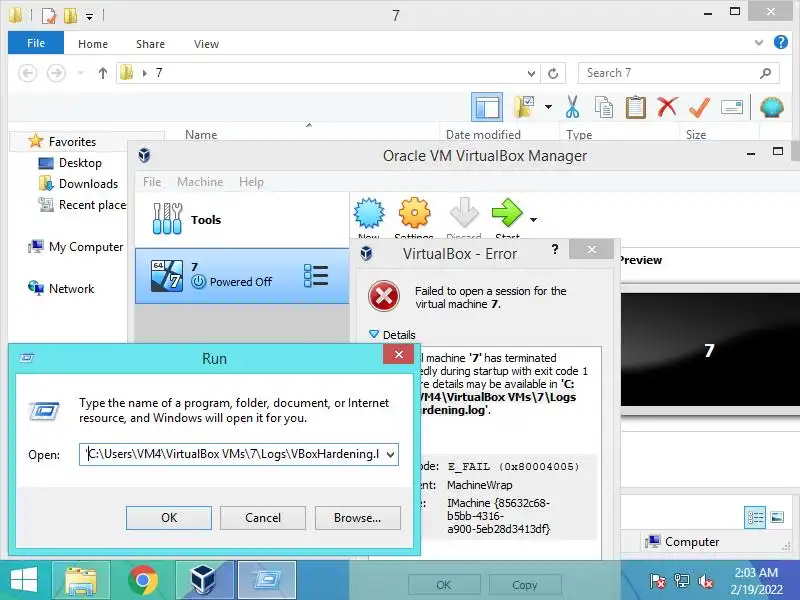The width and height of the screenshot is (800, 600).
Task: Collapse the Details disclosure triangle
Action: point(374,334)
